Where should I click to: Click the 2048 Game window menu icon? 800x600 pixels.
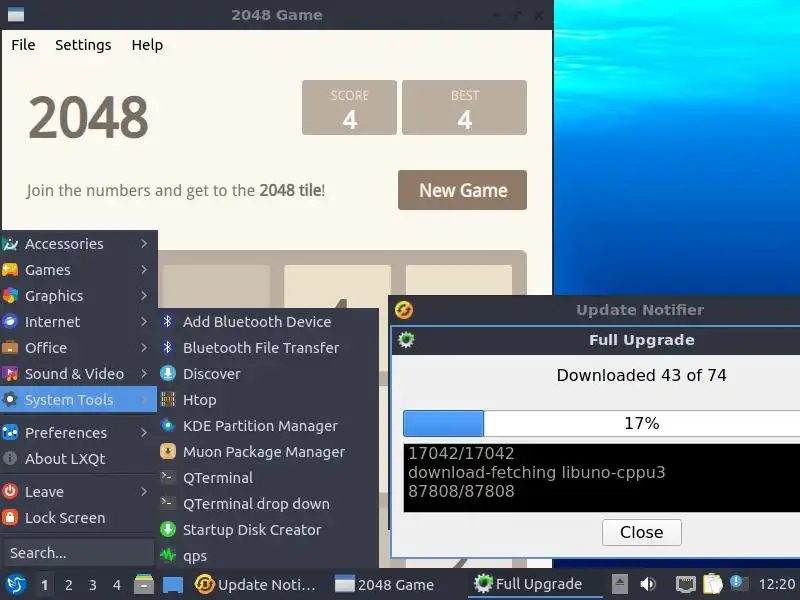point(16,14)
